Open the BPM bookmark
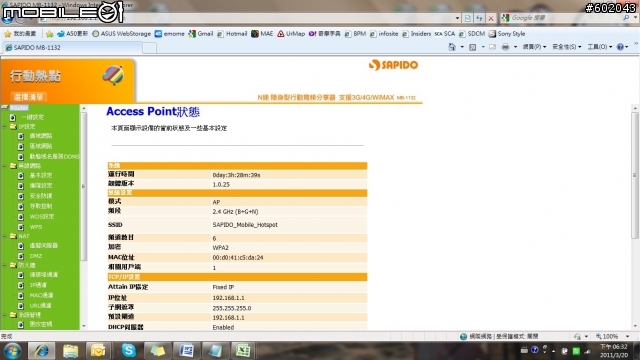 [355, 34]
